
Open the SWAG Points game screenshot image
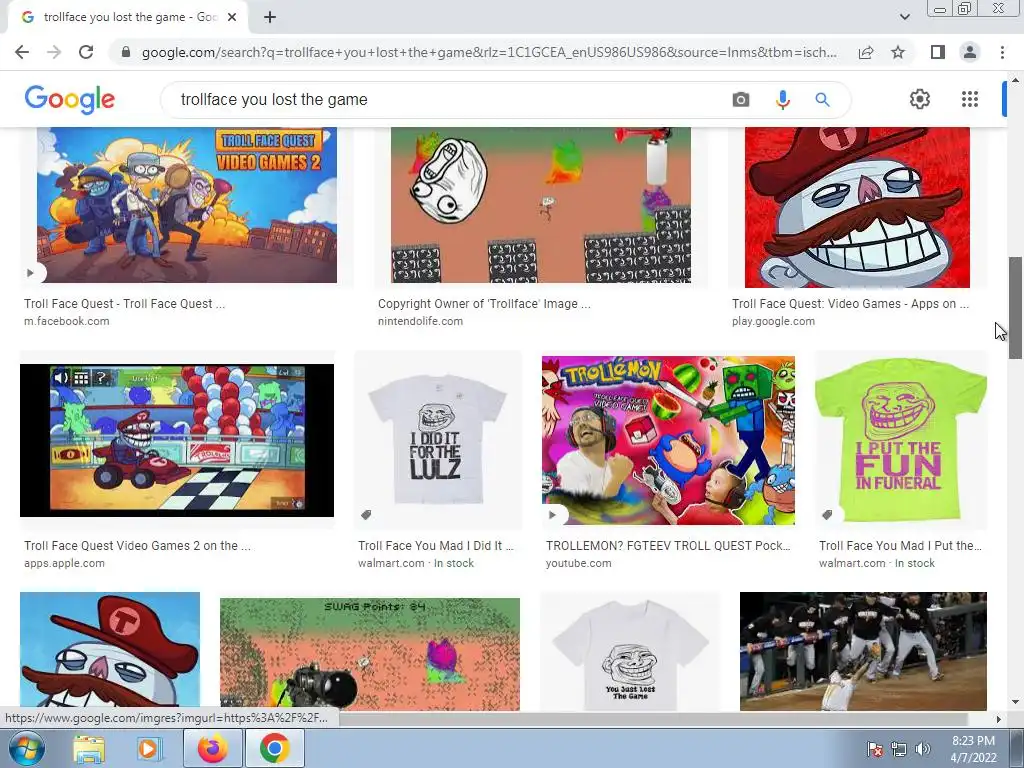(370, 654)
